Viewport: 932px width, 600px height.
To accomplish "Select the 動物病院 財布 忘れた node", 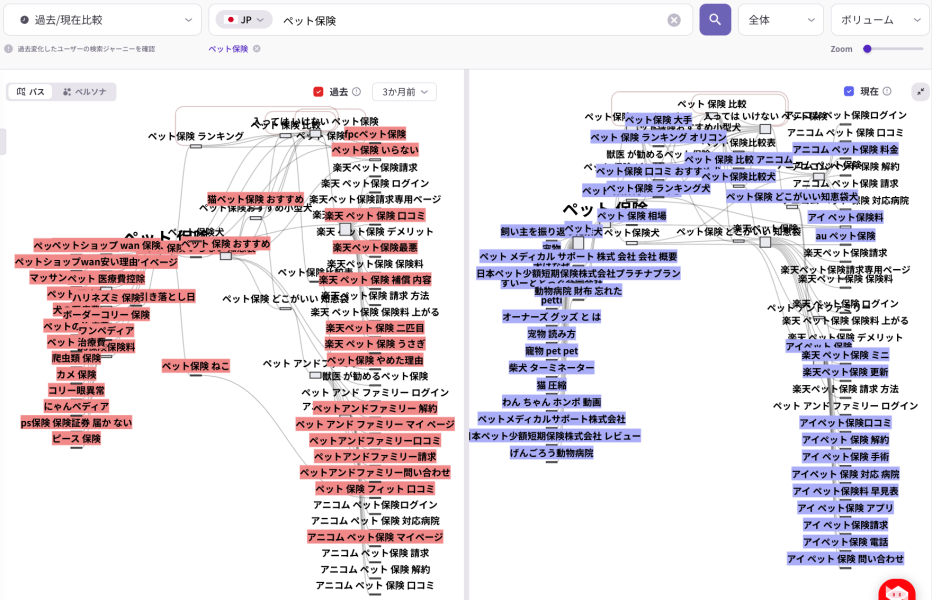I will pyautogui.click(x=578, y=290).
